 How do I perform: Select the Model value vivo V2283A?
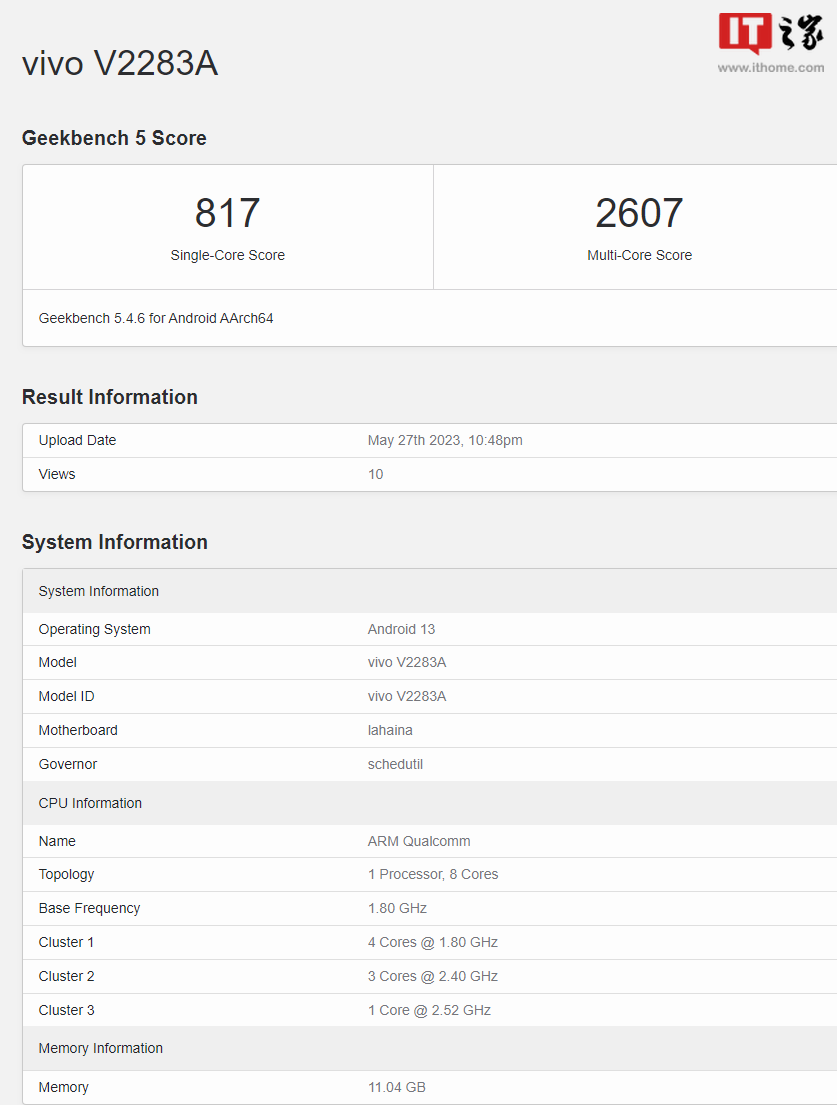407,662
